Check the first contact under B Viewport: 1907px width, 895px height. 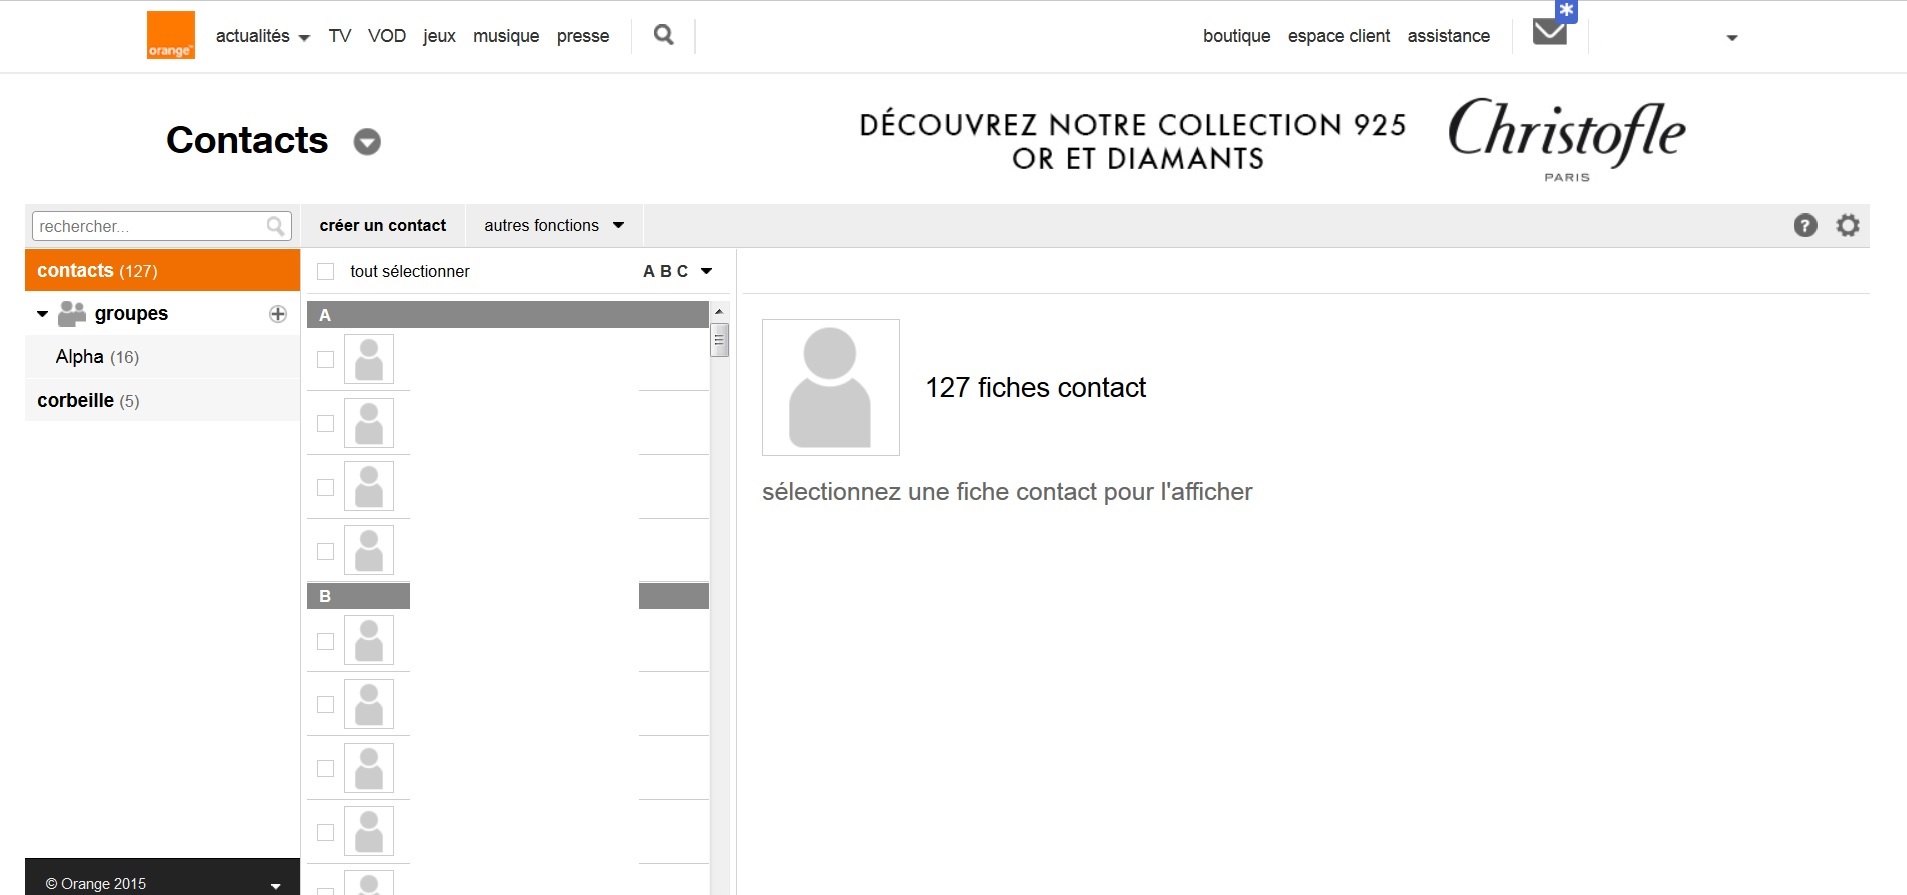325,641
